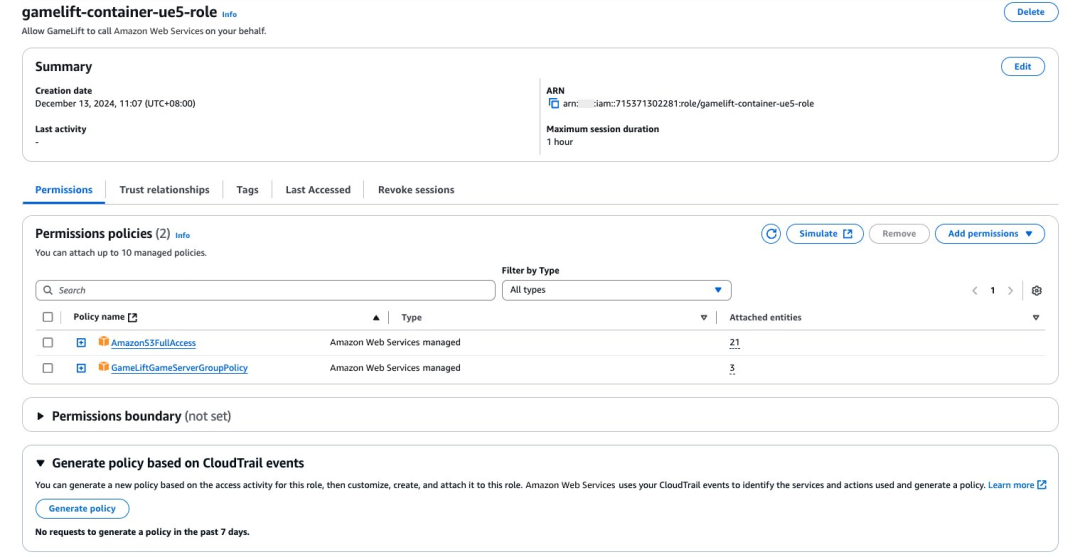The image size is (1080, 557).
Task: Go to next page of policies
Action: (1010, 291)
